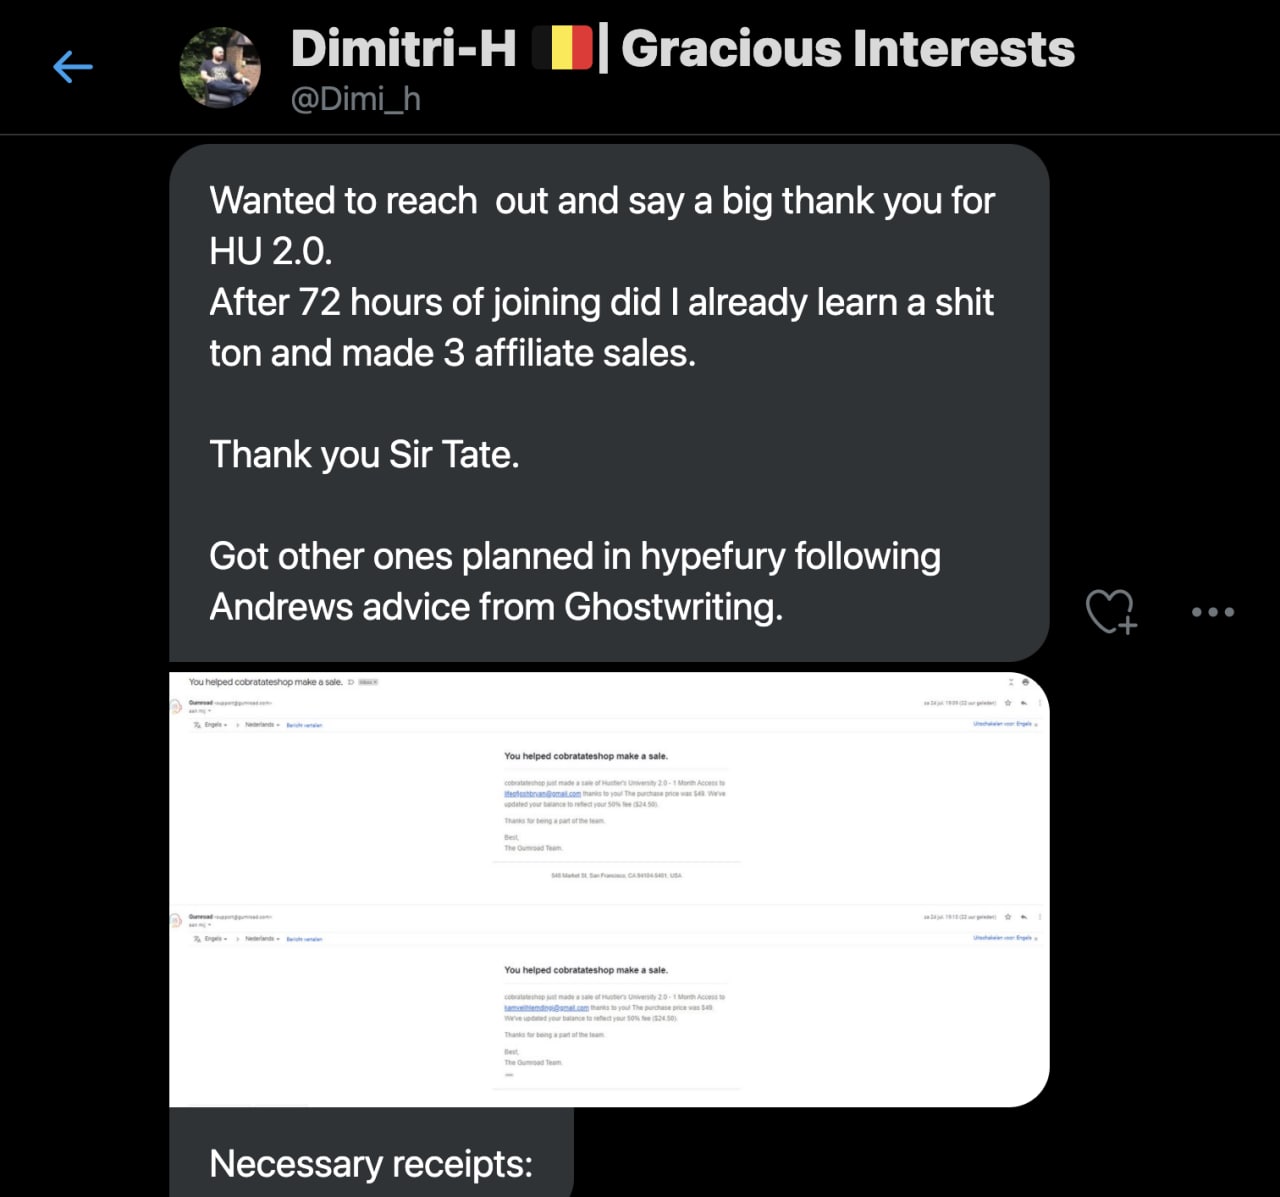Click the @Dimi_h handle
Image resolution: width=1280 pixels, height=1197 pixels.
tap(355, 99)
